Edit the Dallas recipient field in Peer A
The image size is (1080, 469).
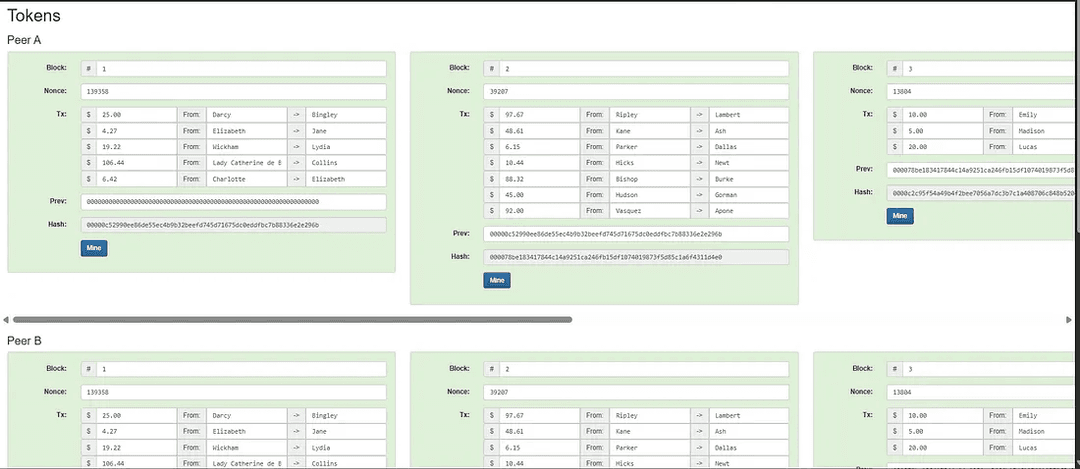coord(749,147)
